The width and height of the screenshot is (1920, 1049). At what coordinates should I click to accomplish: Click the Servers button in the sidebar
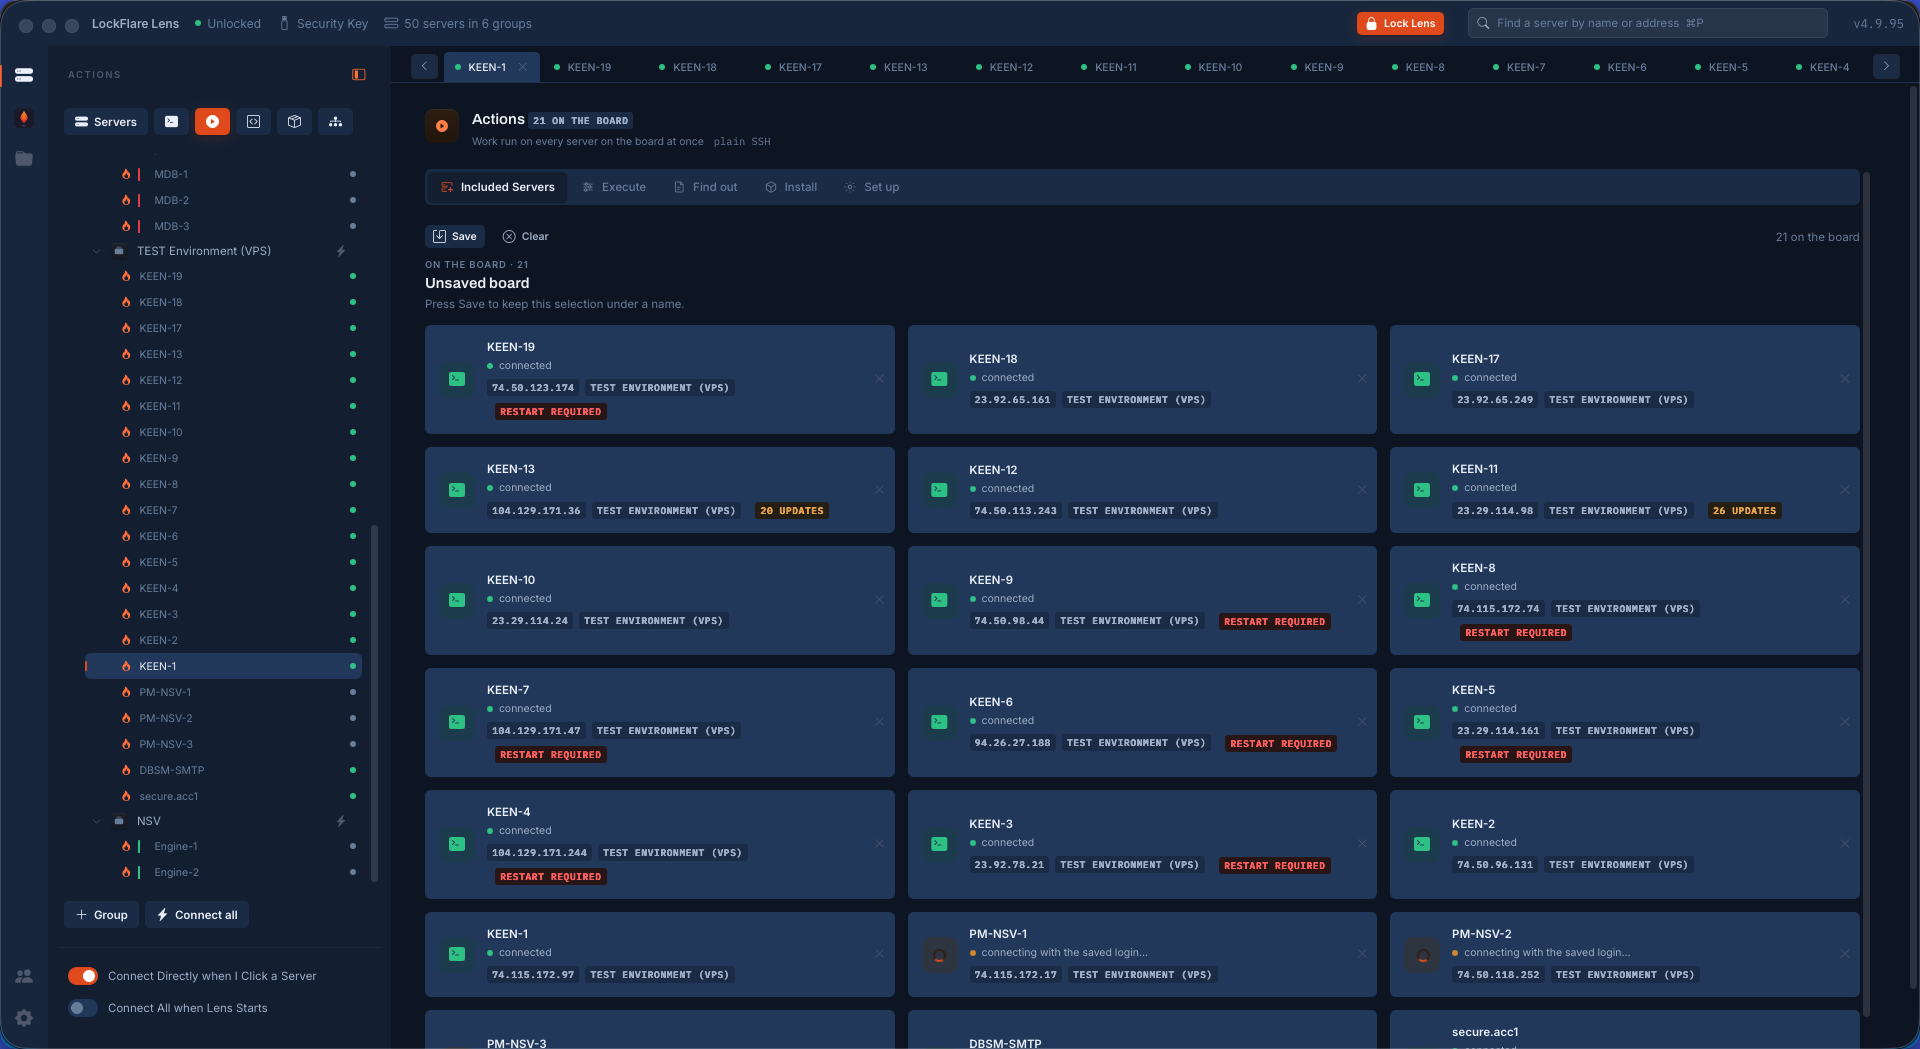click(x=106, y=122)
